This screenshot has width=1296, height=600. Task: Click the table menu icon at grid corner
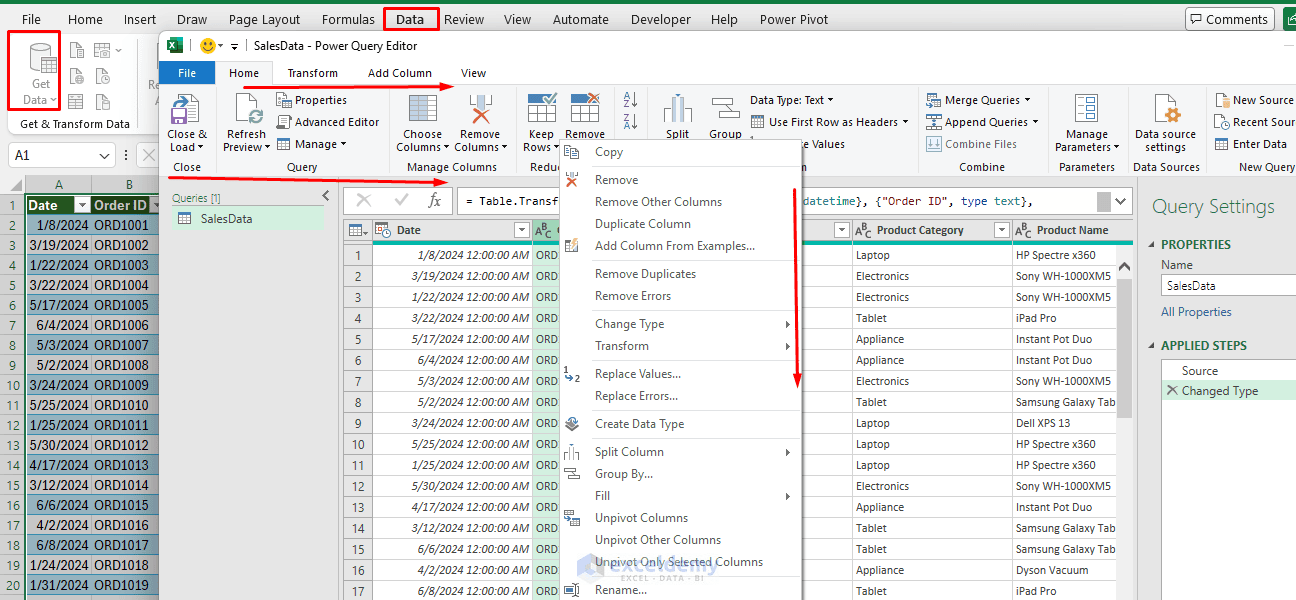tap(357, 230)
